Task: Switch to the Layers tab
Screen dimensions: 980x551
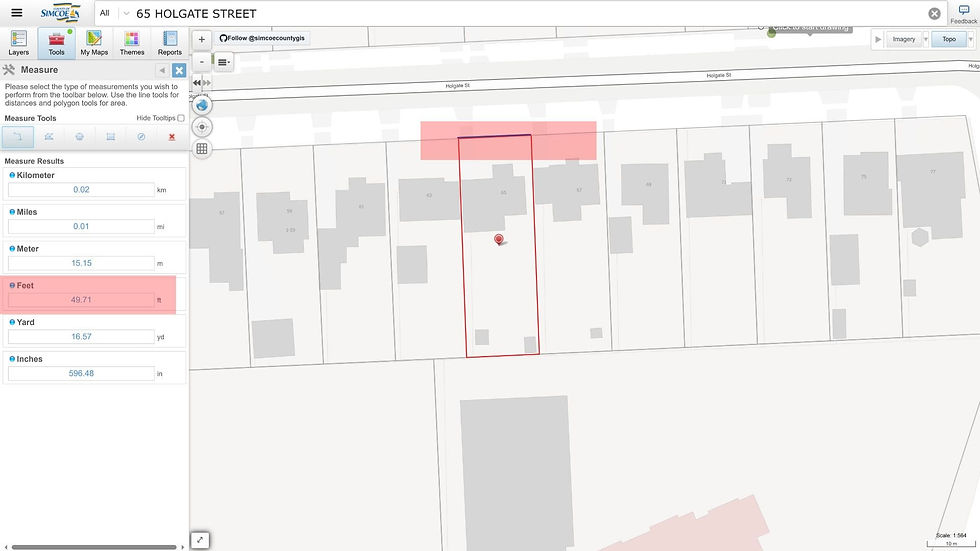Action: pyautogui.click(x=19, y=43)
